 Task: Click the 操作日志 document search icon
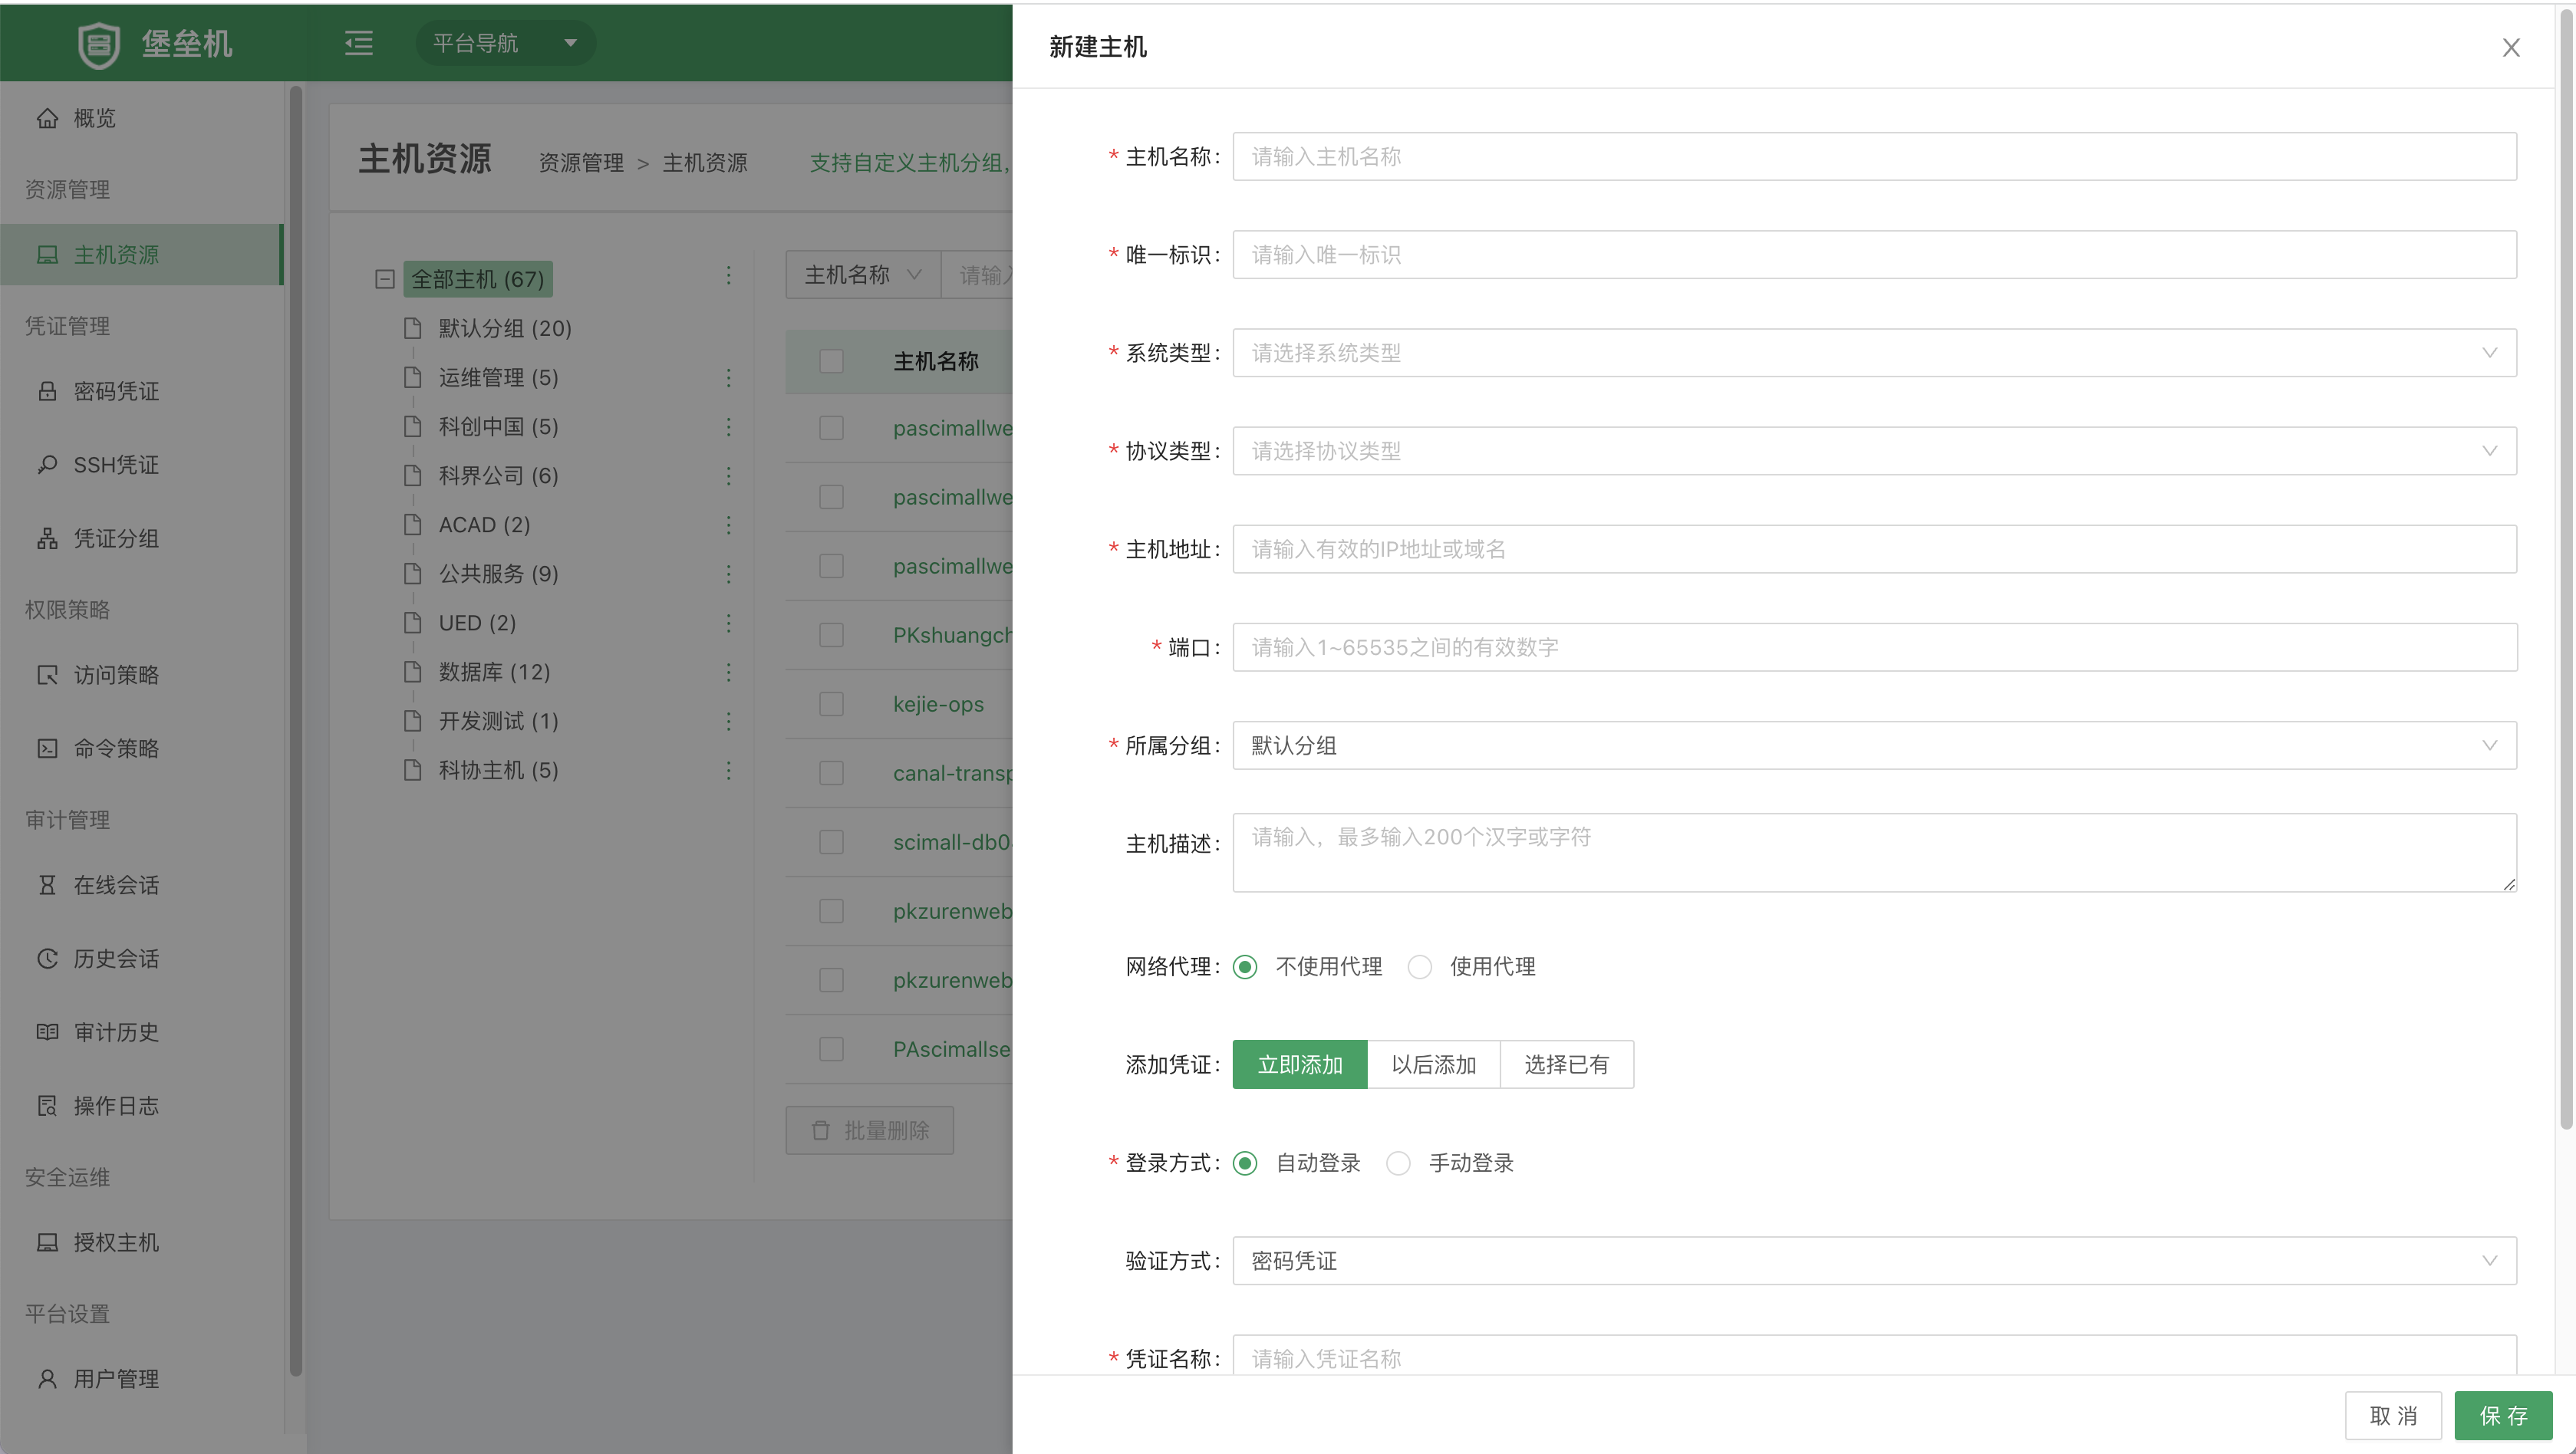coord(47,1106)
